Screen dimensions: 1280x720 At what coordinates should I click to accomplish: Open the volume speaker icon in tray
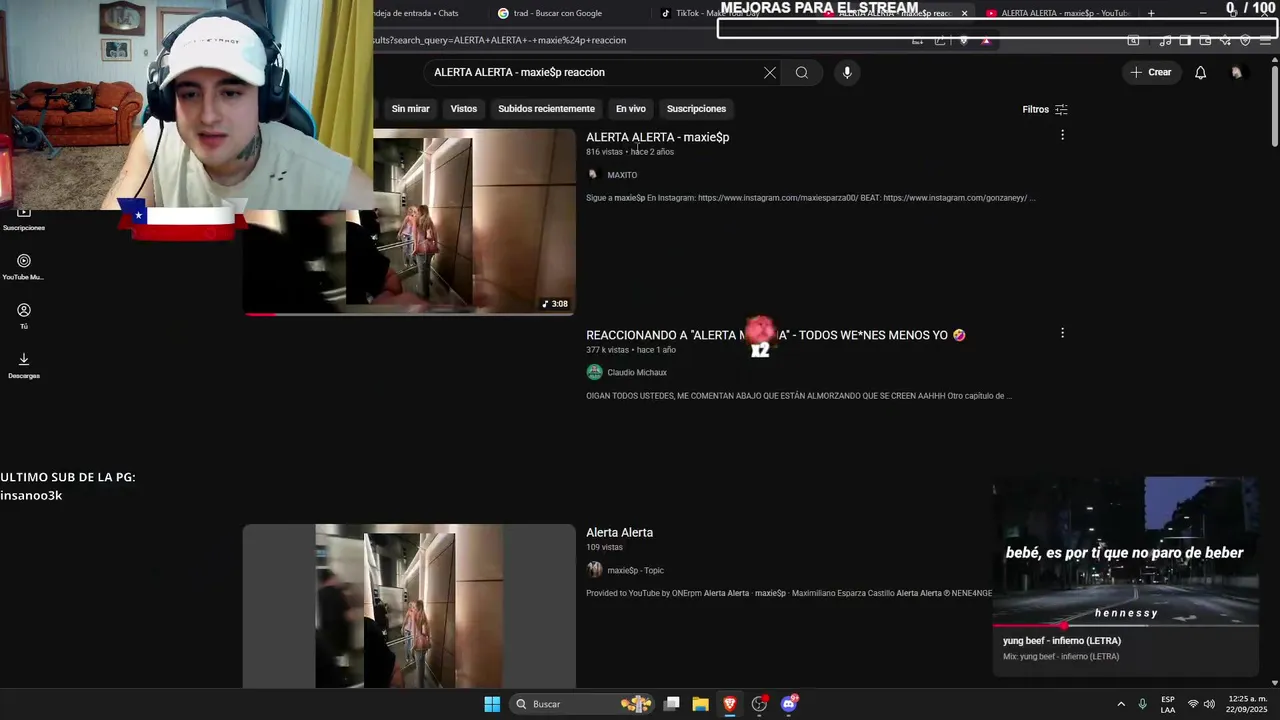[1209, 704]
